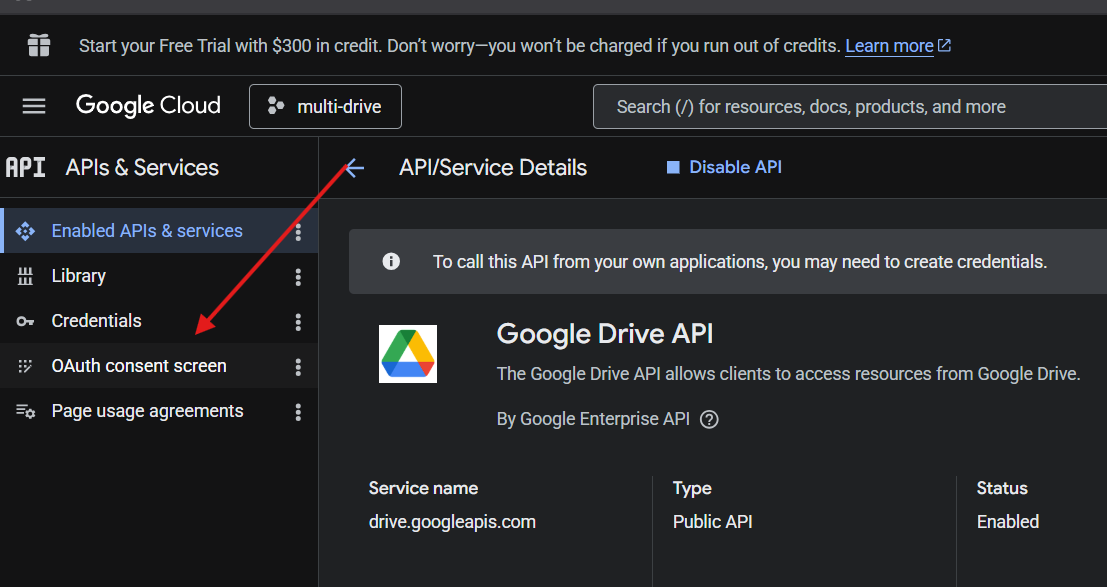The image size is (1107, 587).
Task: Open the Learn more link
Action: coord(898,46)
